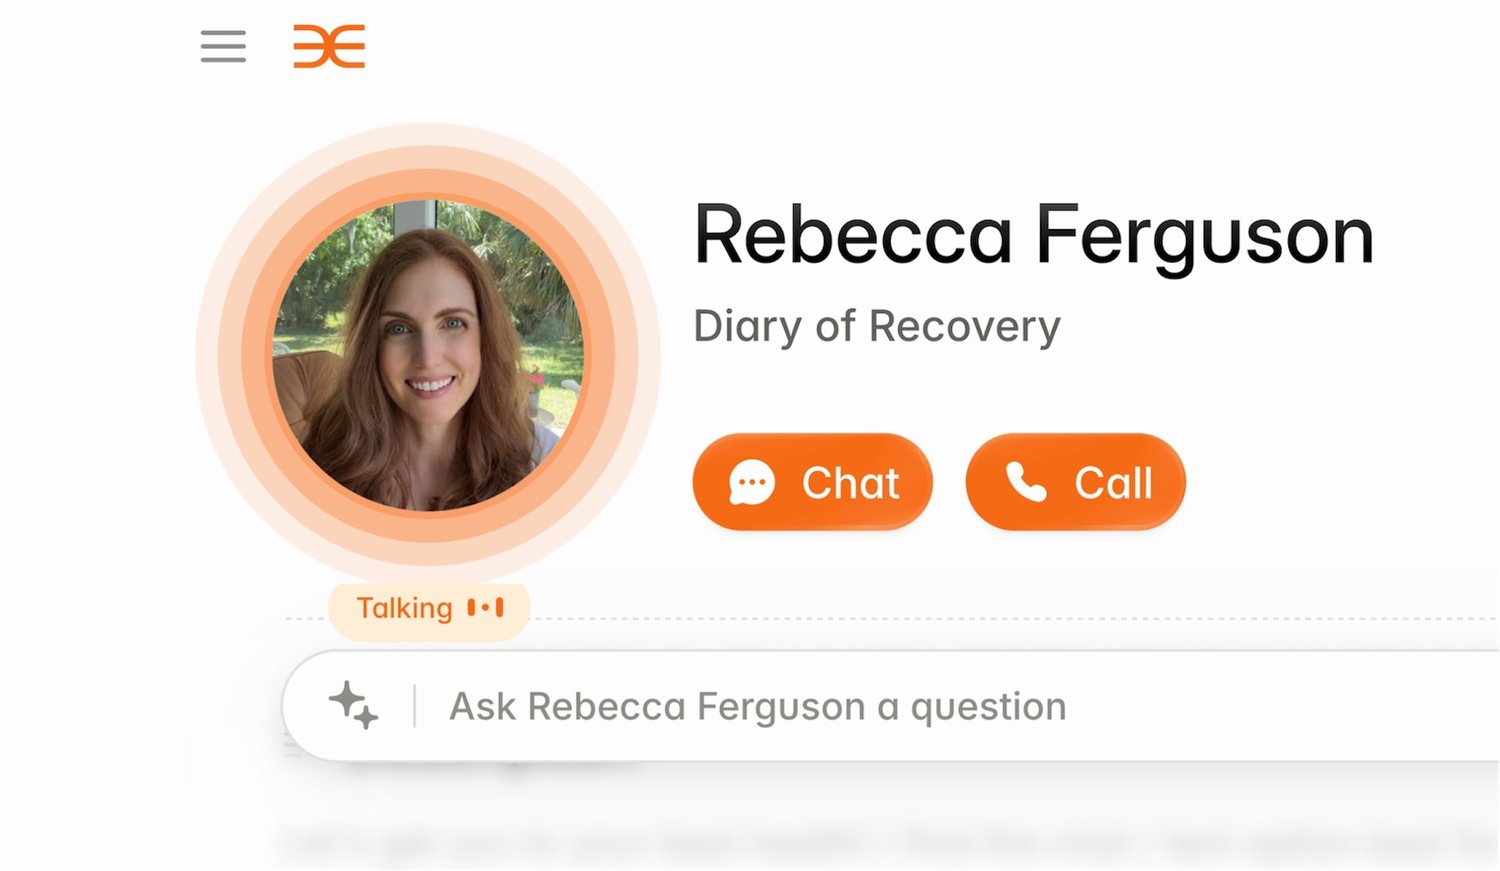Viewport: 1500px width, 871px height.
Task: Click the Chat label text on the orange button
Action: coord(851,483)
